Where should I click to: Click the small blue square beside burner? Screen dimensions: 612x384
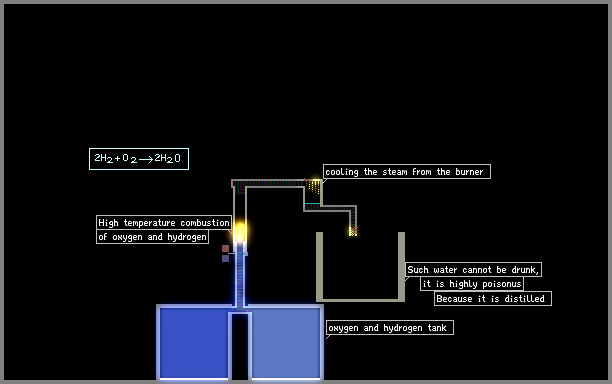click(225, 258)
